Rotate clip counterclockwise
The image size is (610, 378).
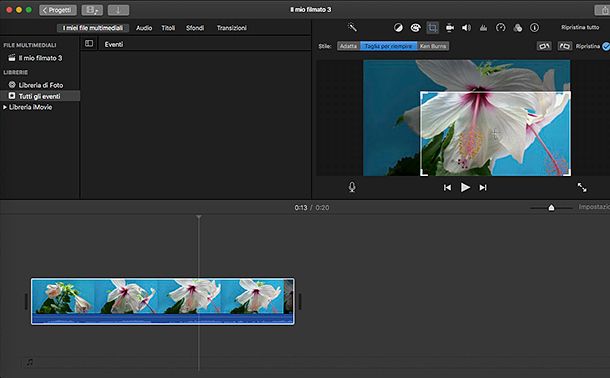coord(544,46)
